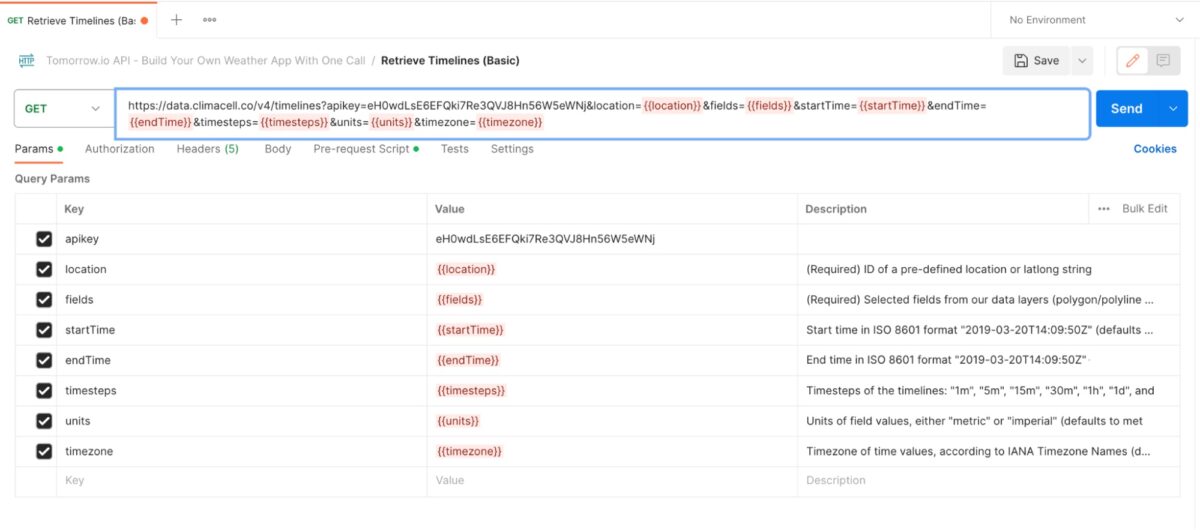Expand the Send options arrow

[x=1173, y=108]
